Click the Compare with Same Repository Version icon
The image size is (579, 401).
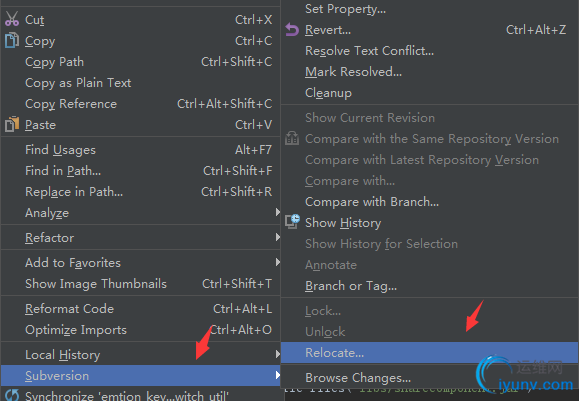click(292, 138)
